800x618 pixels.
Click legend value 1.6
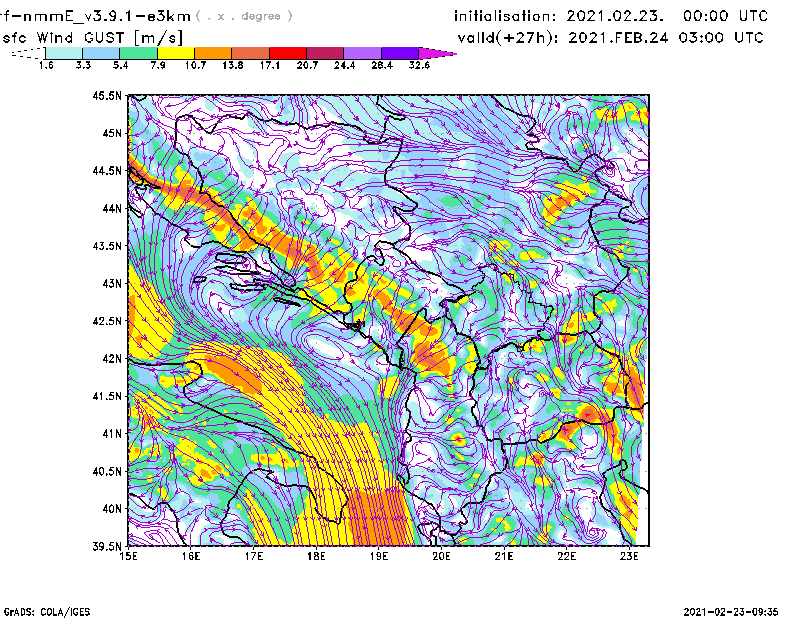click(x=46, y=65)
